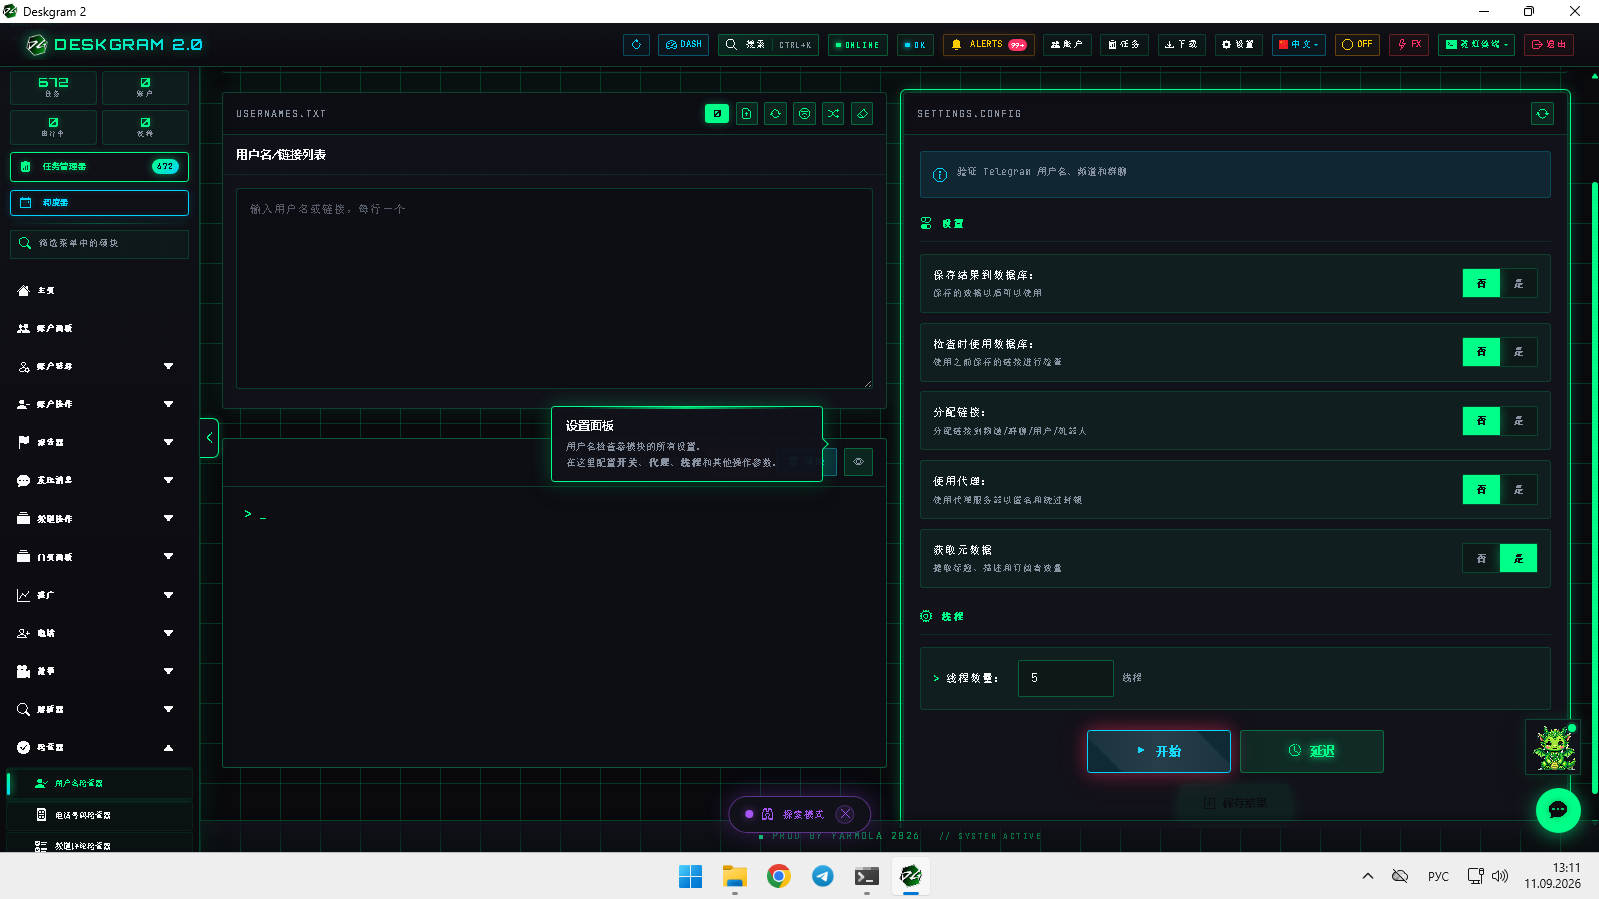Screen dimensions: 1599x899
Task: Click the usernames/links text area
Action: pos(554,289)
